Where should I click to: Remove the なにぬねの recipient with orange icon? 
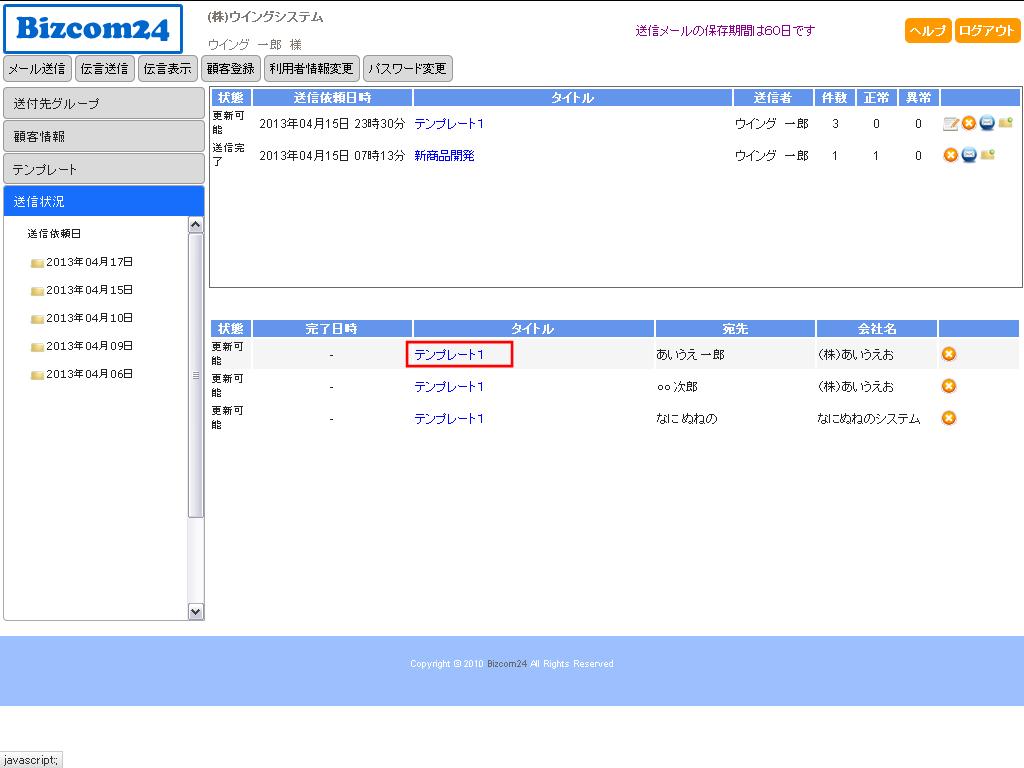click(x=949, y=418)
